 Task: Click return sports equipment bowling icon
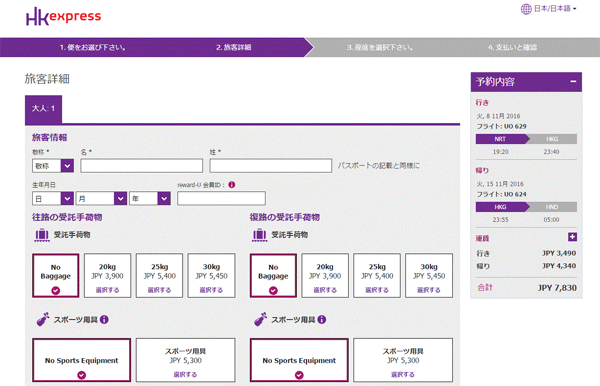click(261, 319)
